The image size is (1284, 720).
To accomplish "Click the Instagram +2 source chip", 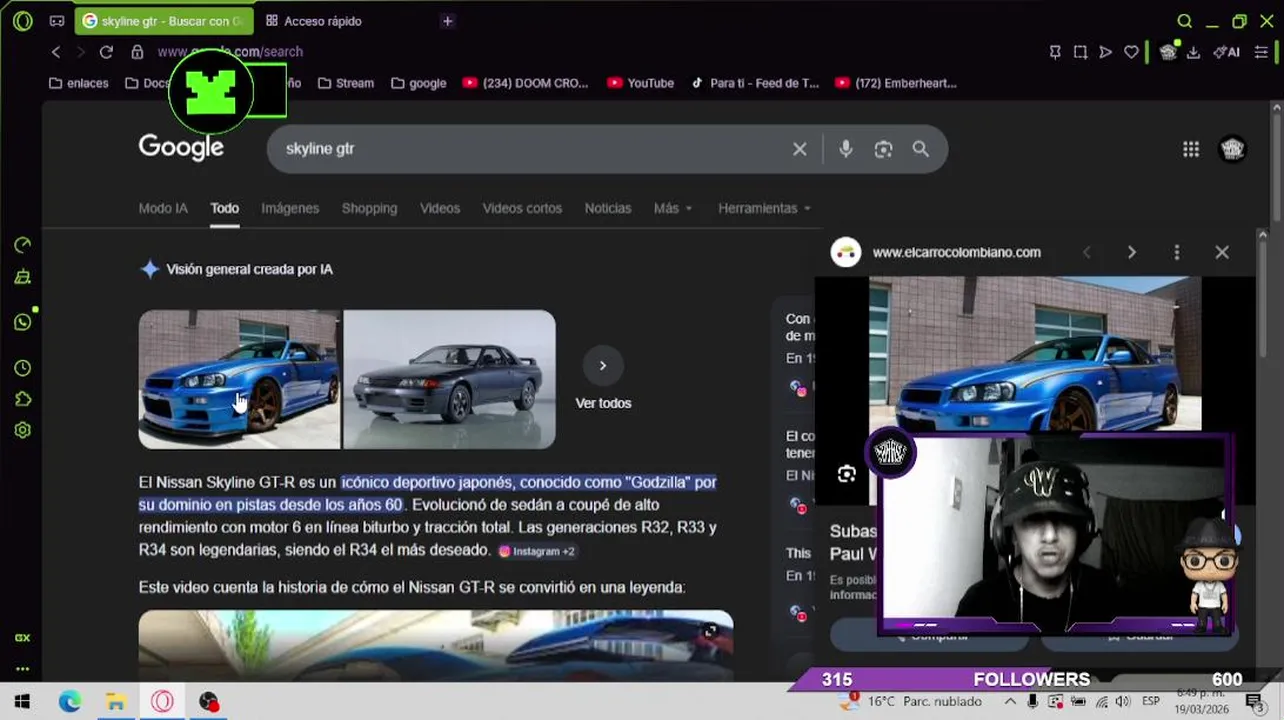I will click(537, 551).
